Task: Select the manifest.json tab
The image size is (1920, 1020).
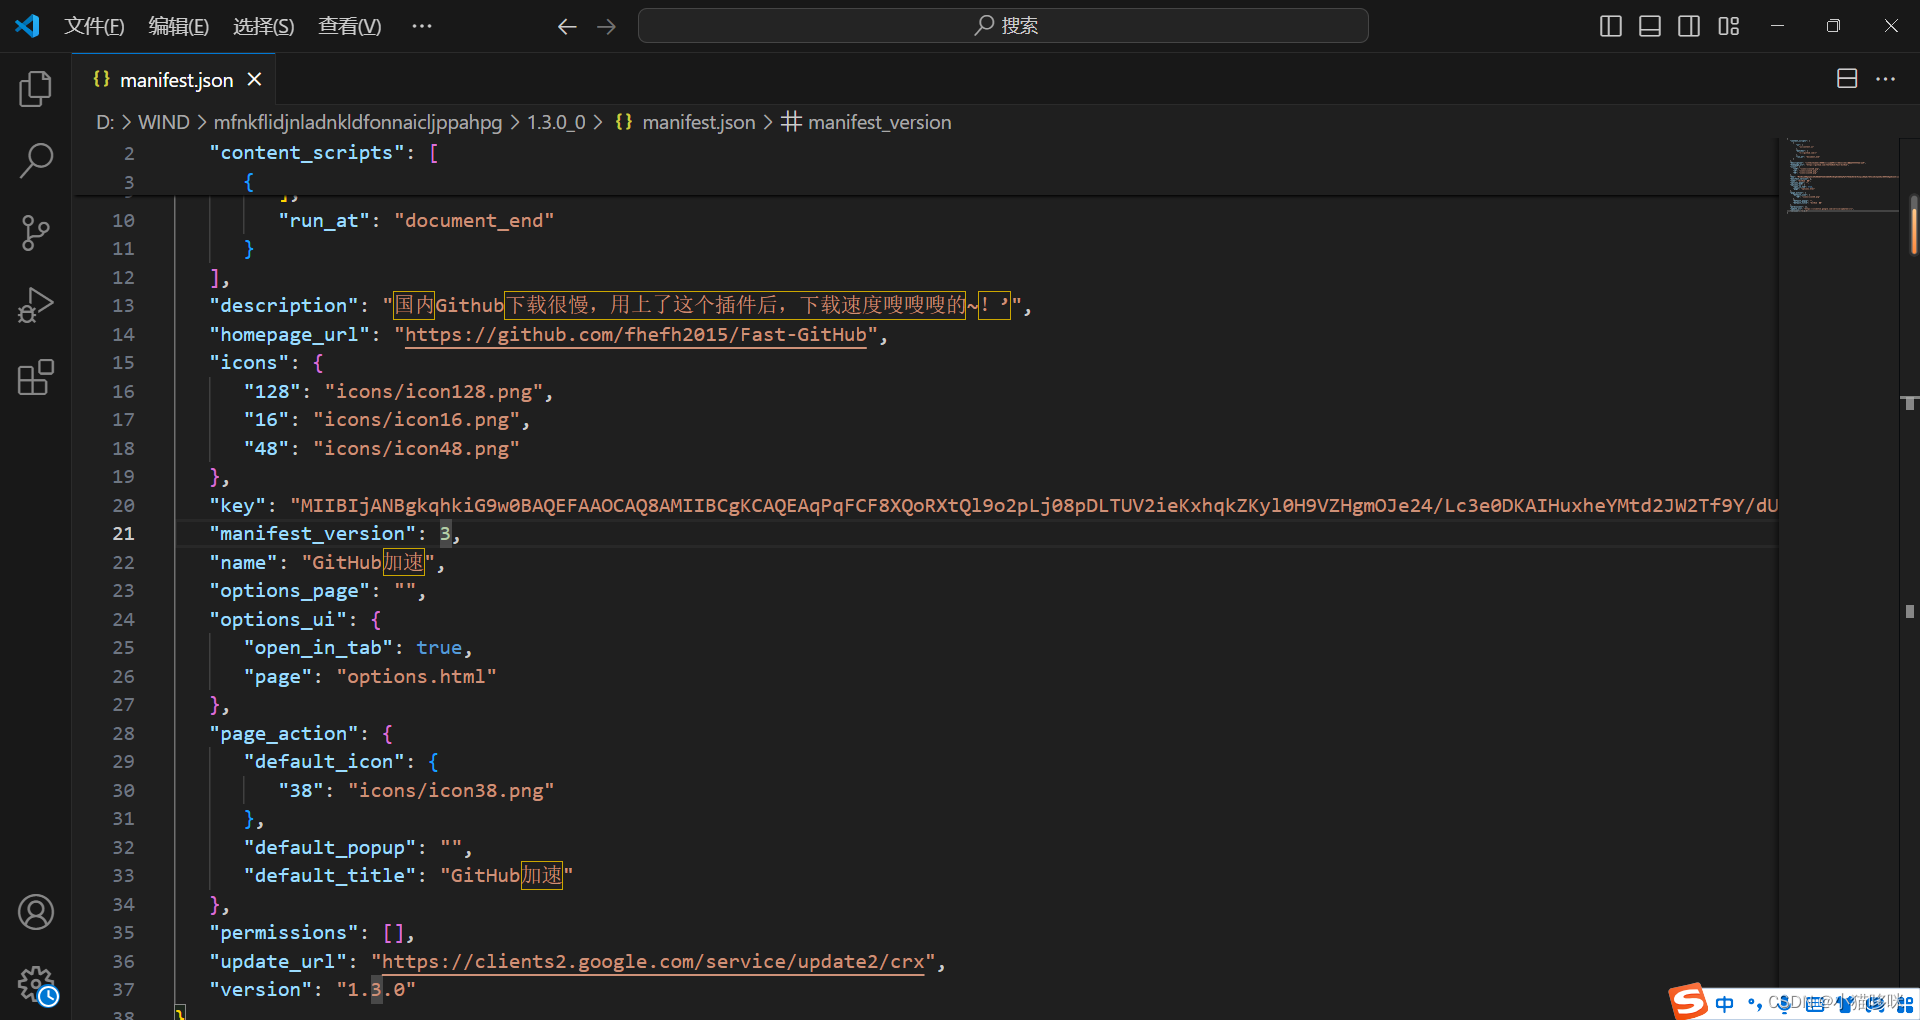Action: point(175,79)
